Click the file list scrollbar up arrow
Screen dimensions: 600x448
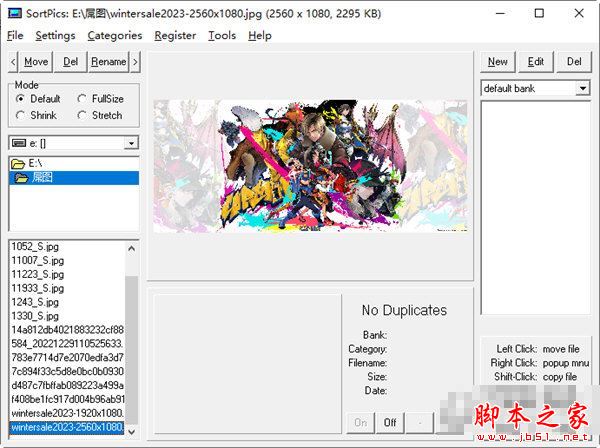click(x=132, y=249)
